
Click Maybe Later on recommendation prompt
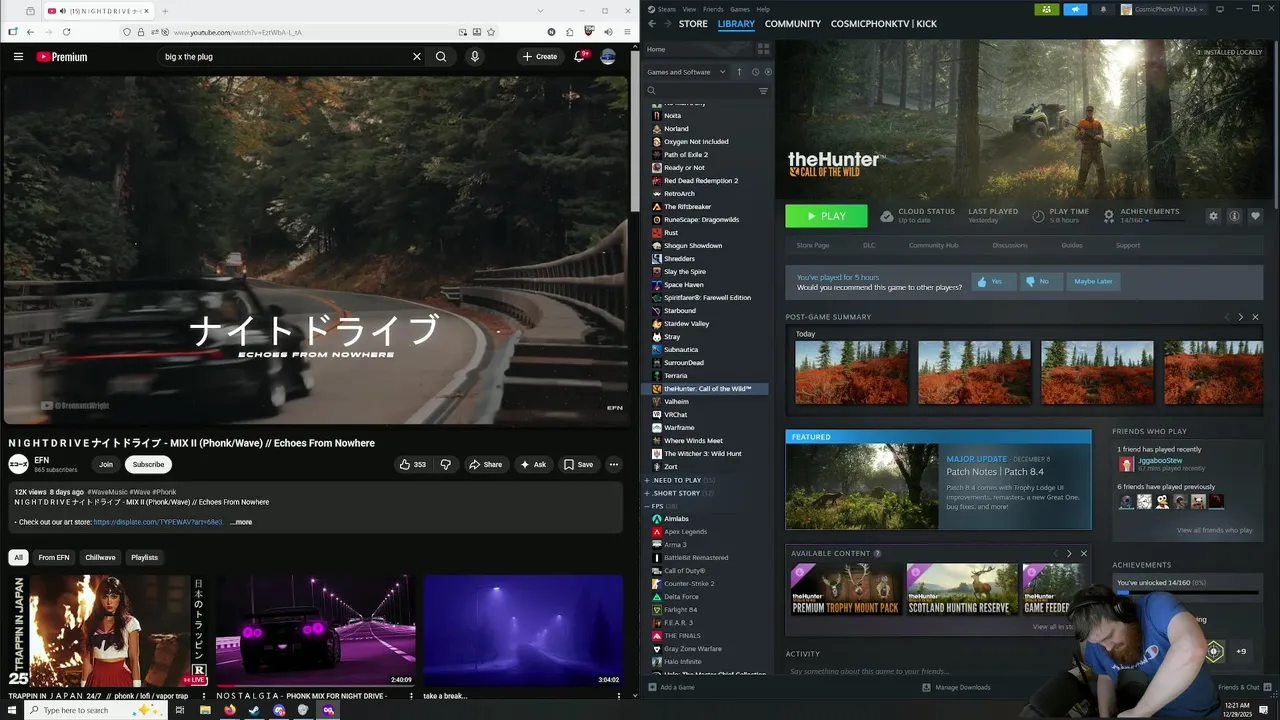(1093, 281)
